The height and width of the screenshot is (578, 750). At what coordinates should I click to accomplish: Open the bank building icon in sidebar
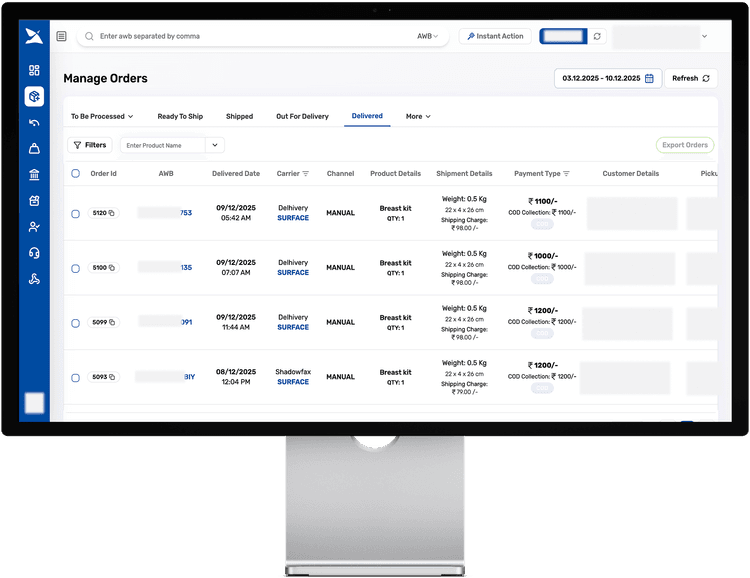[x=34, y=175]
